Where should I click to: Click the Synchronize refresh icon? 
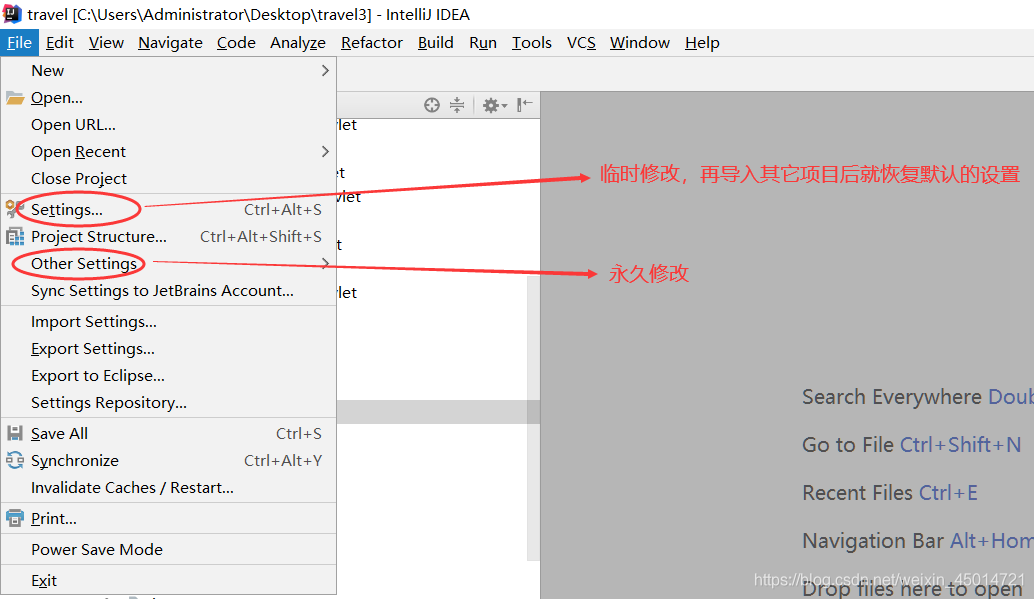click(x=15, y=460)
